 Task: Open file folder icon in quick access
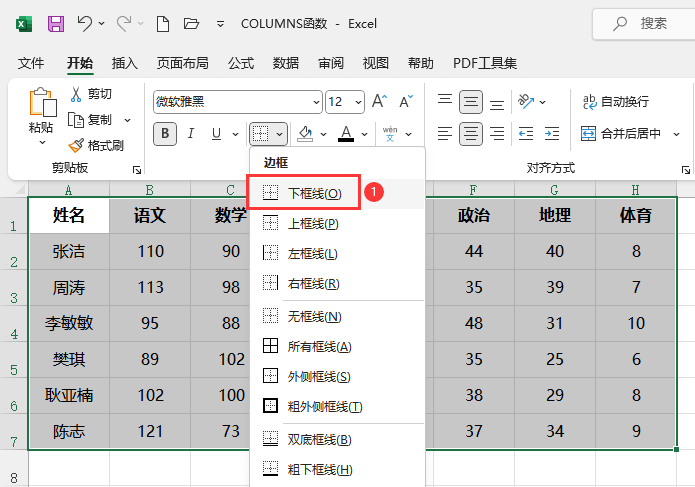coord(191,23)
